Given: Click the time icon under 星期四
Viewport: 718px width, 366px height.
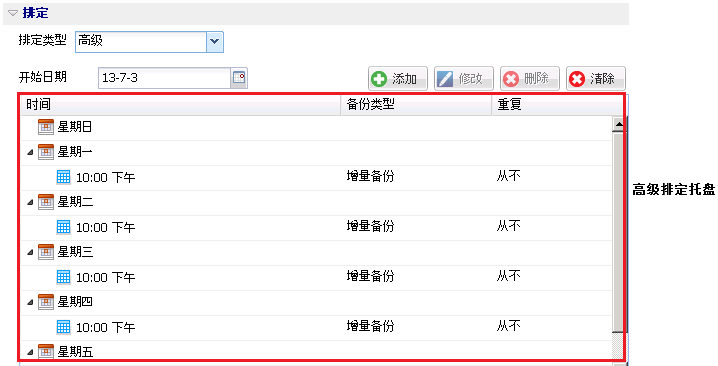Looking at the screenshot, I should click(64, 327).
